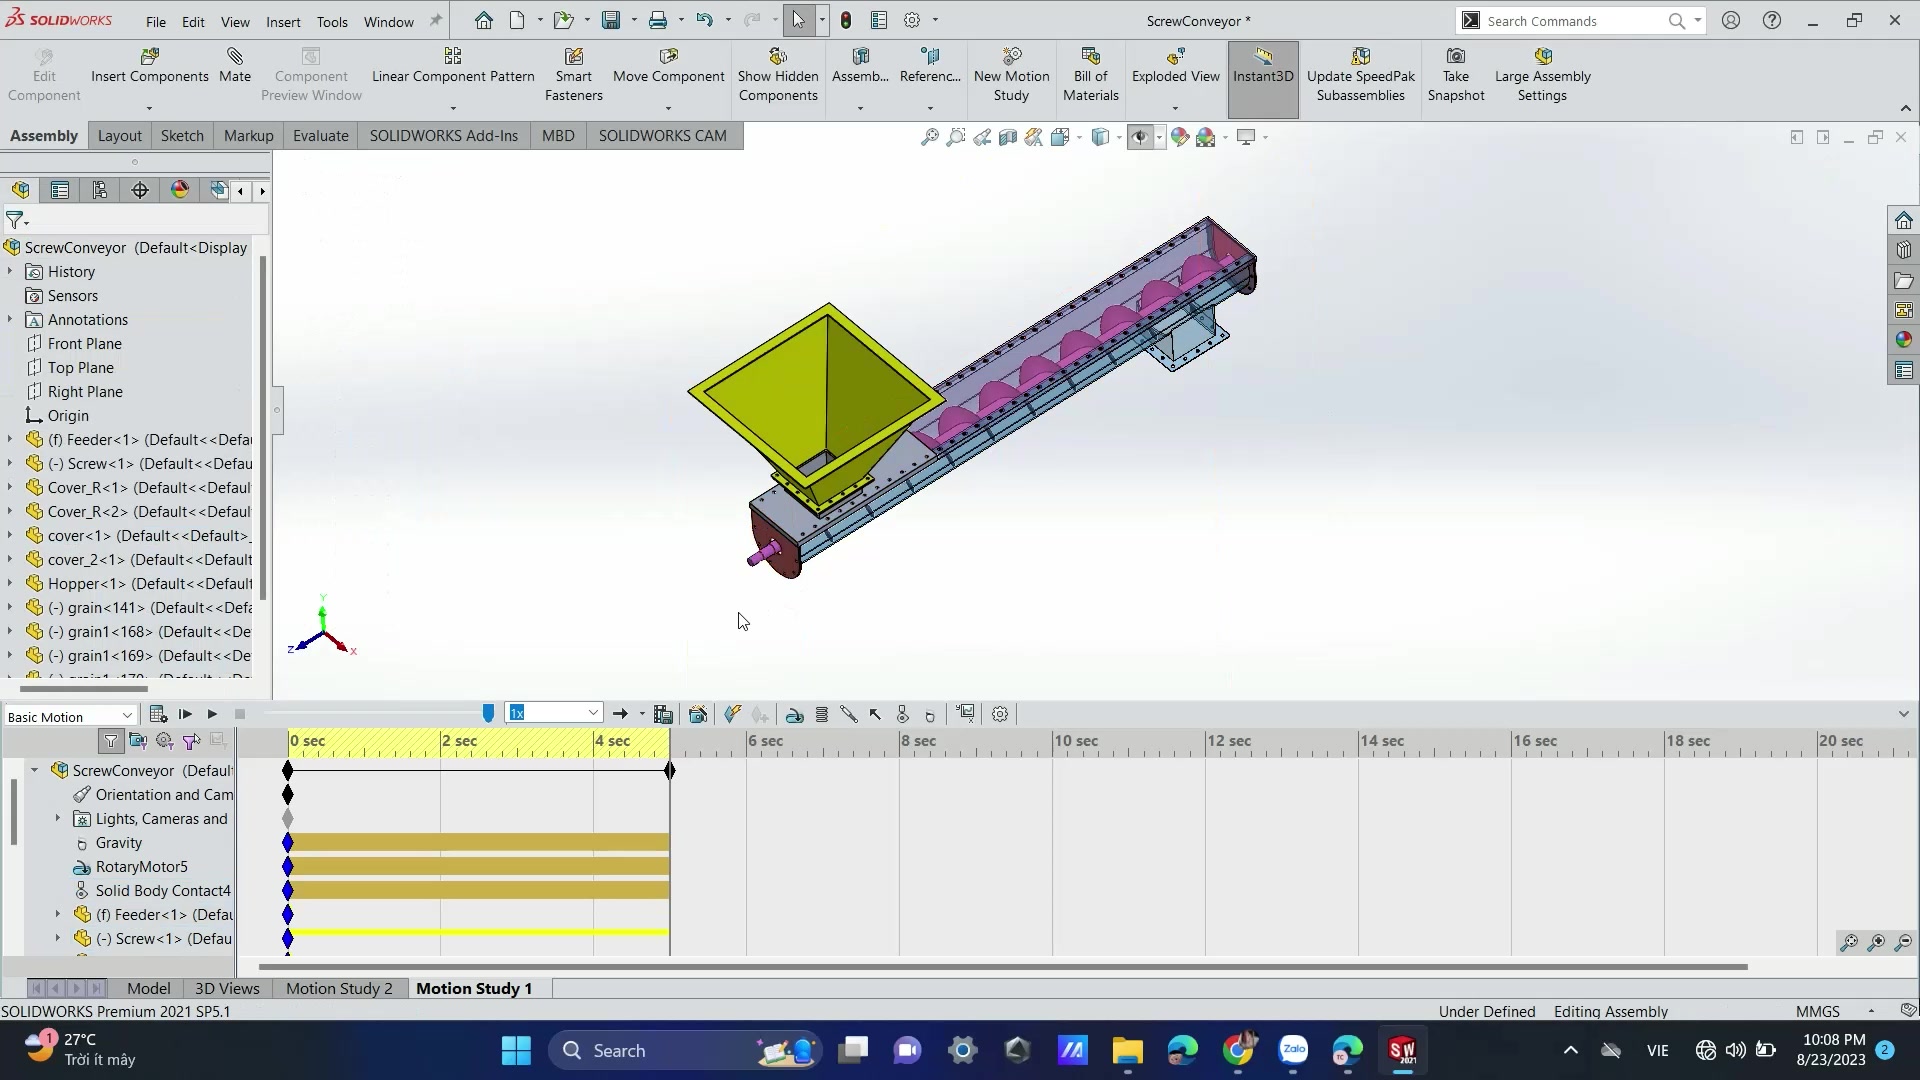The width and height of the screenshot is (1920, 1080).
Task: Toggle Filter Selected in MotionManager
Action: click(x=191, y=741)
